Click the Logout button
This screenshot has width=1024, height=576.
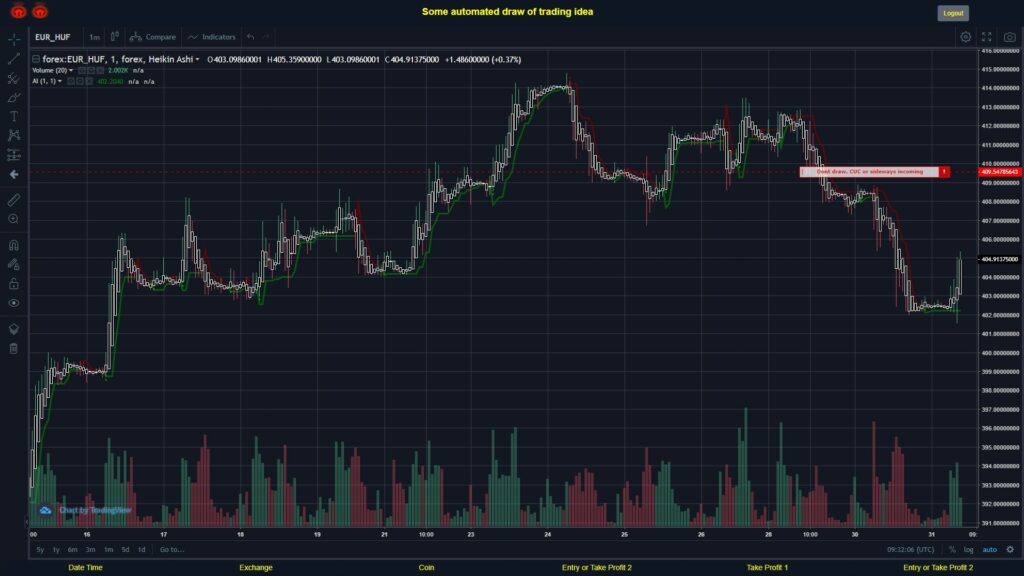953,13
